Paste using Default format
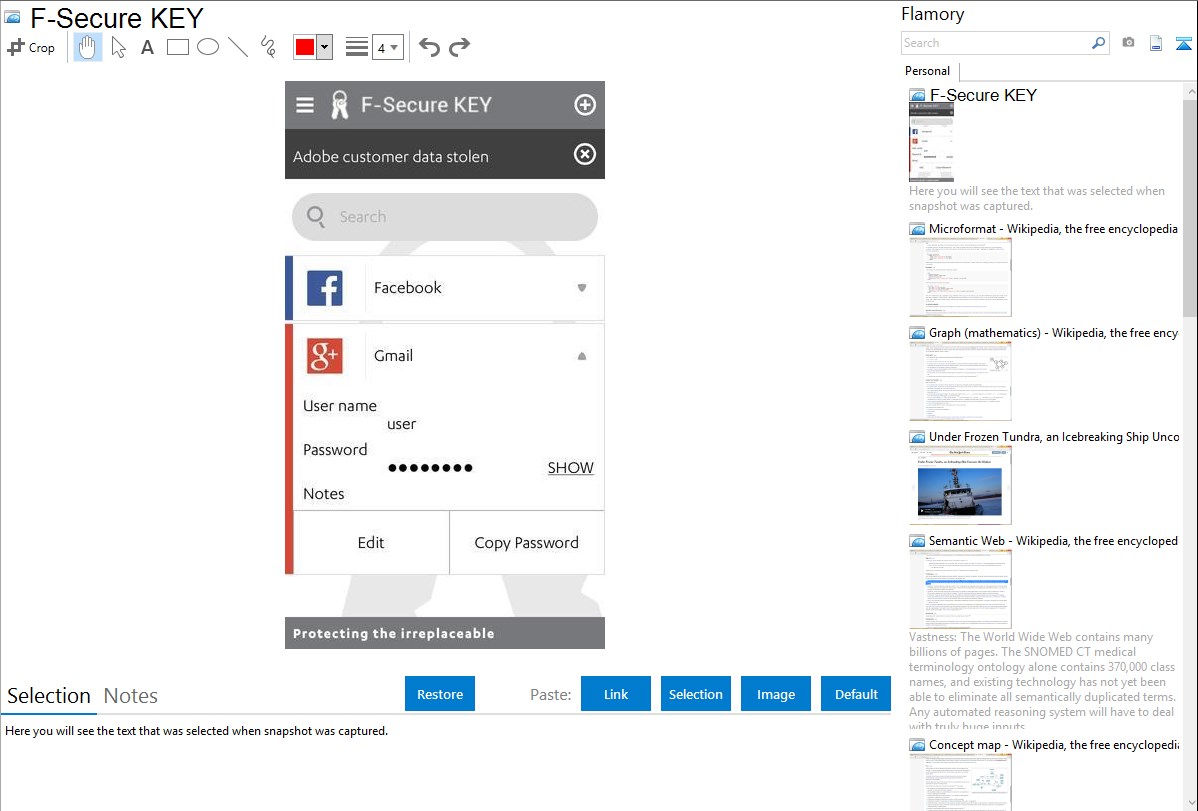1198x811 pixels. click(856, 694)
